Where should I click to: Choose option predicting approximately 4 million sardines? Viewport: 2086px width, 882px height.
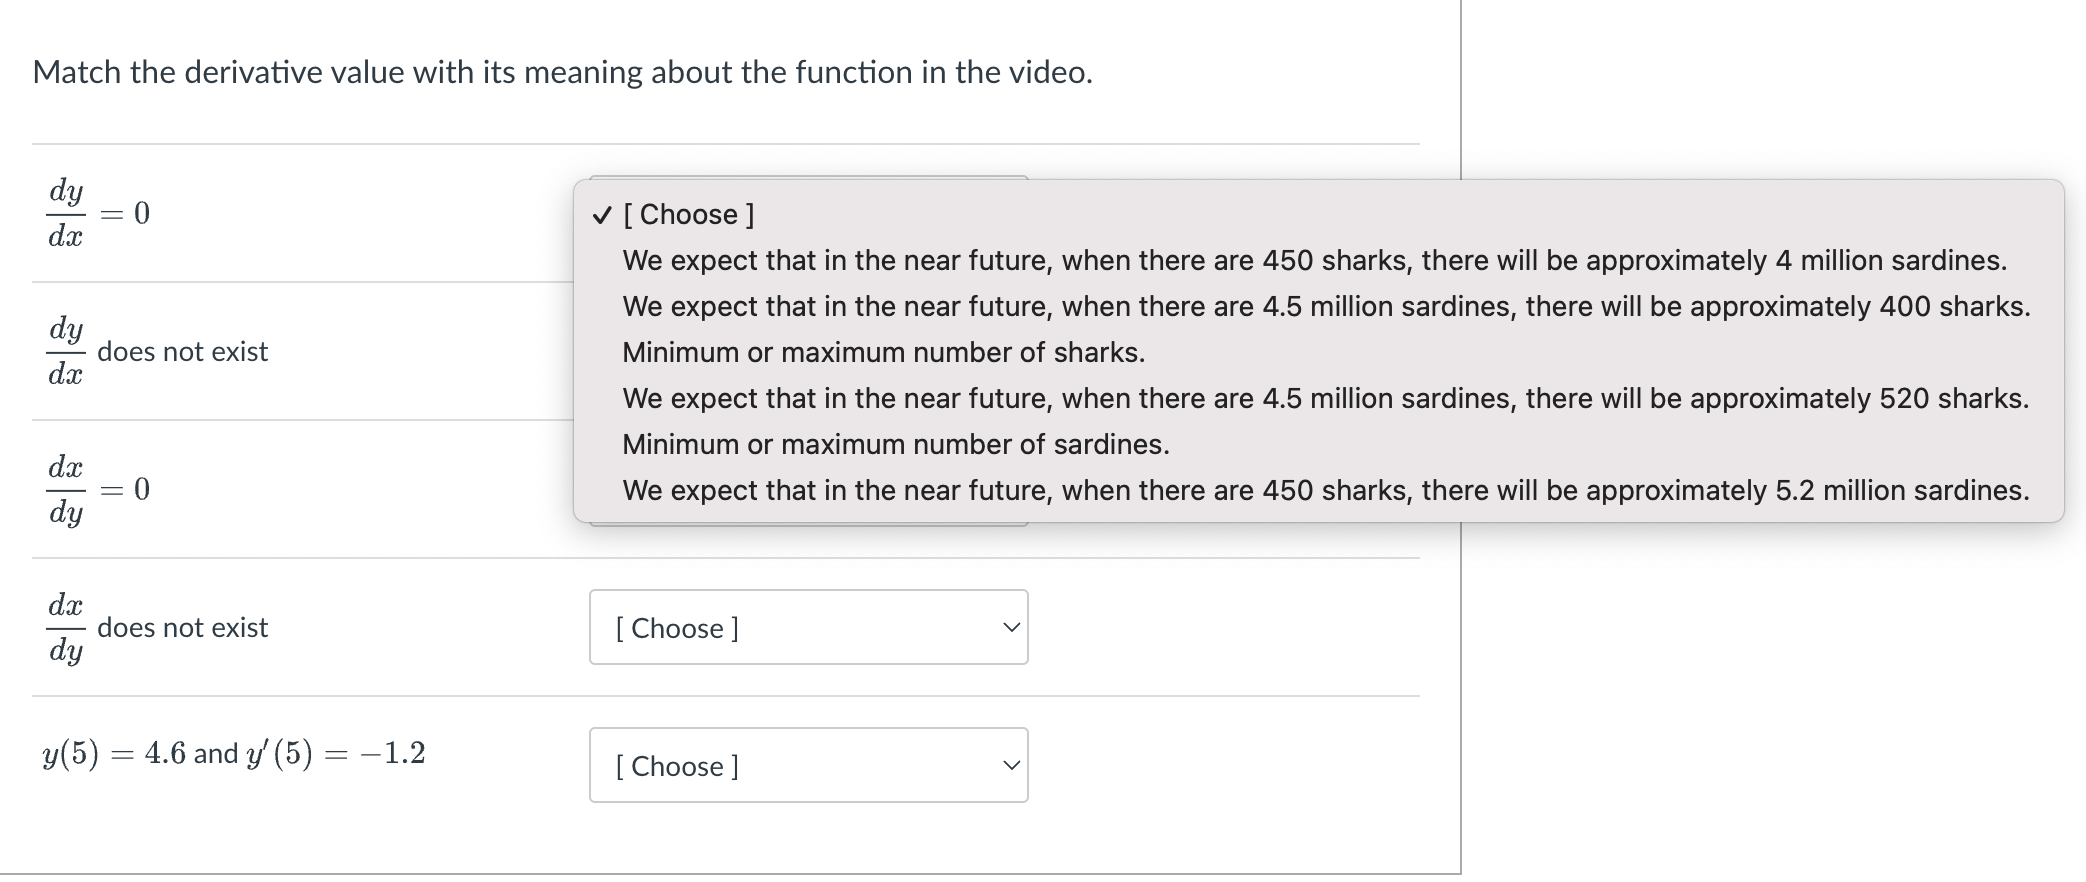tap(1314, 261)
